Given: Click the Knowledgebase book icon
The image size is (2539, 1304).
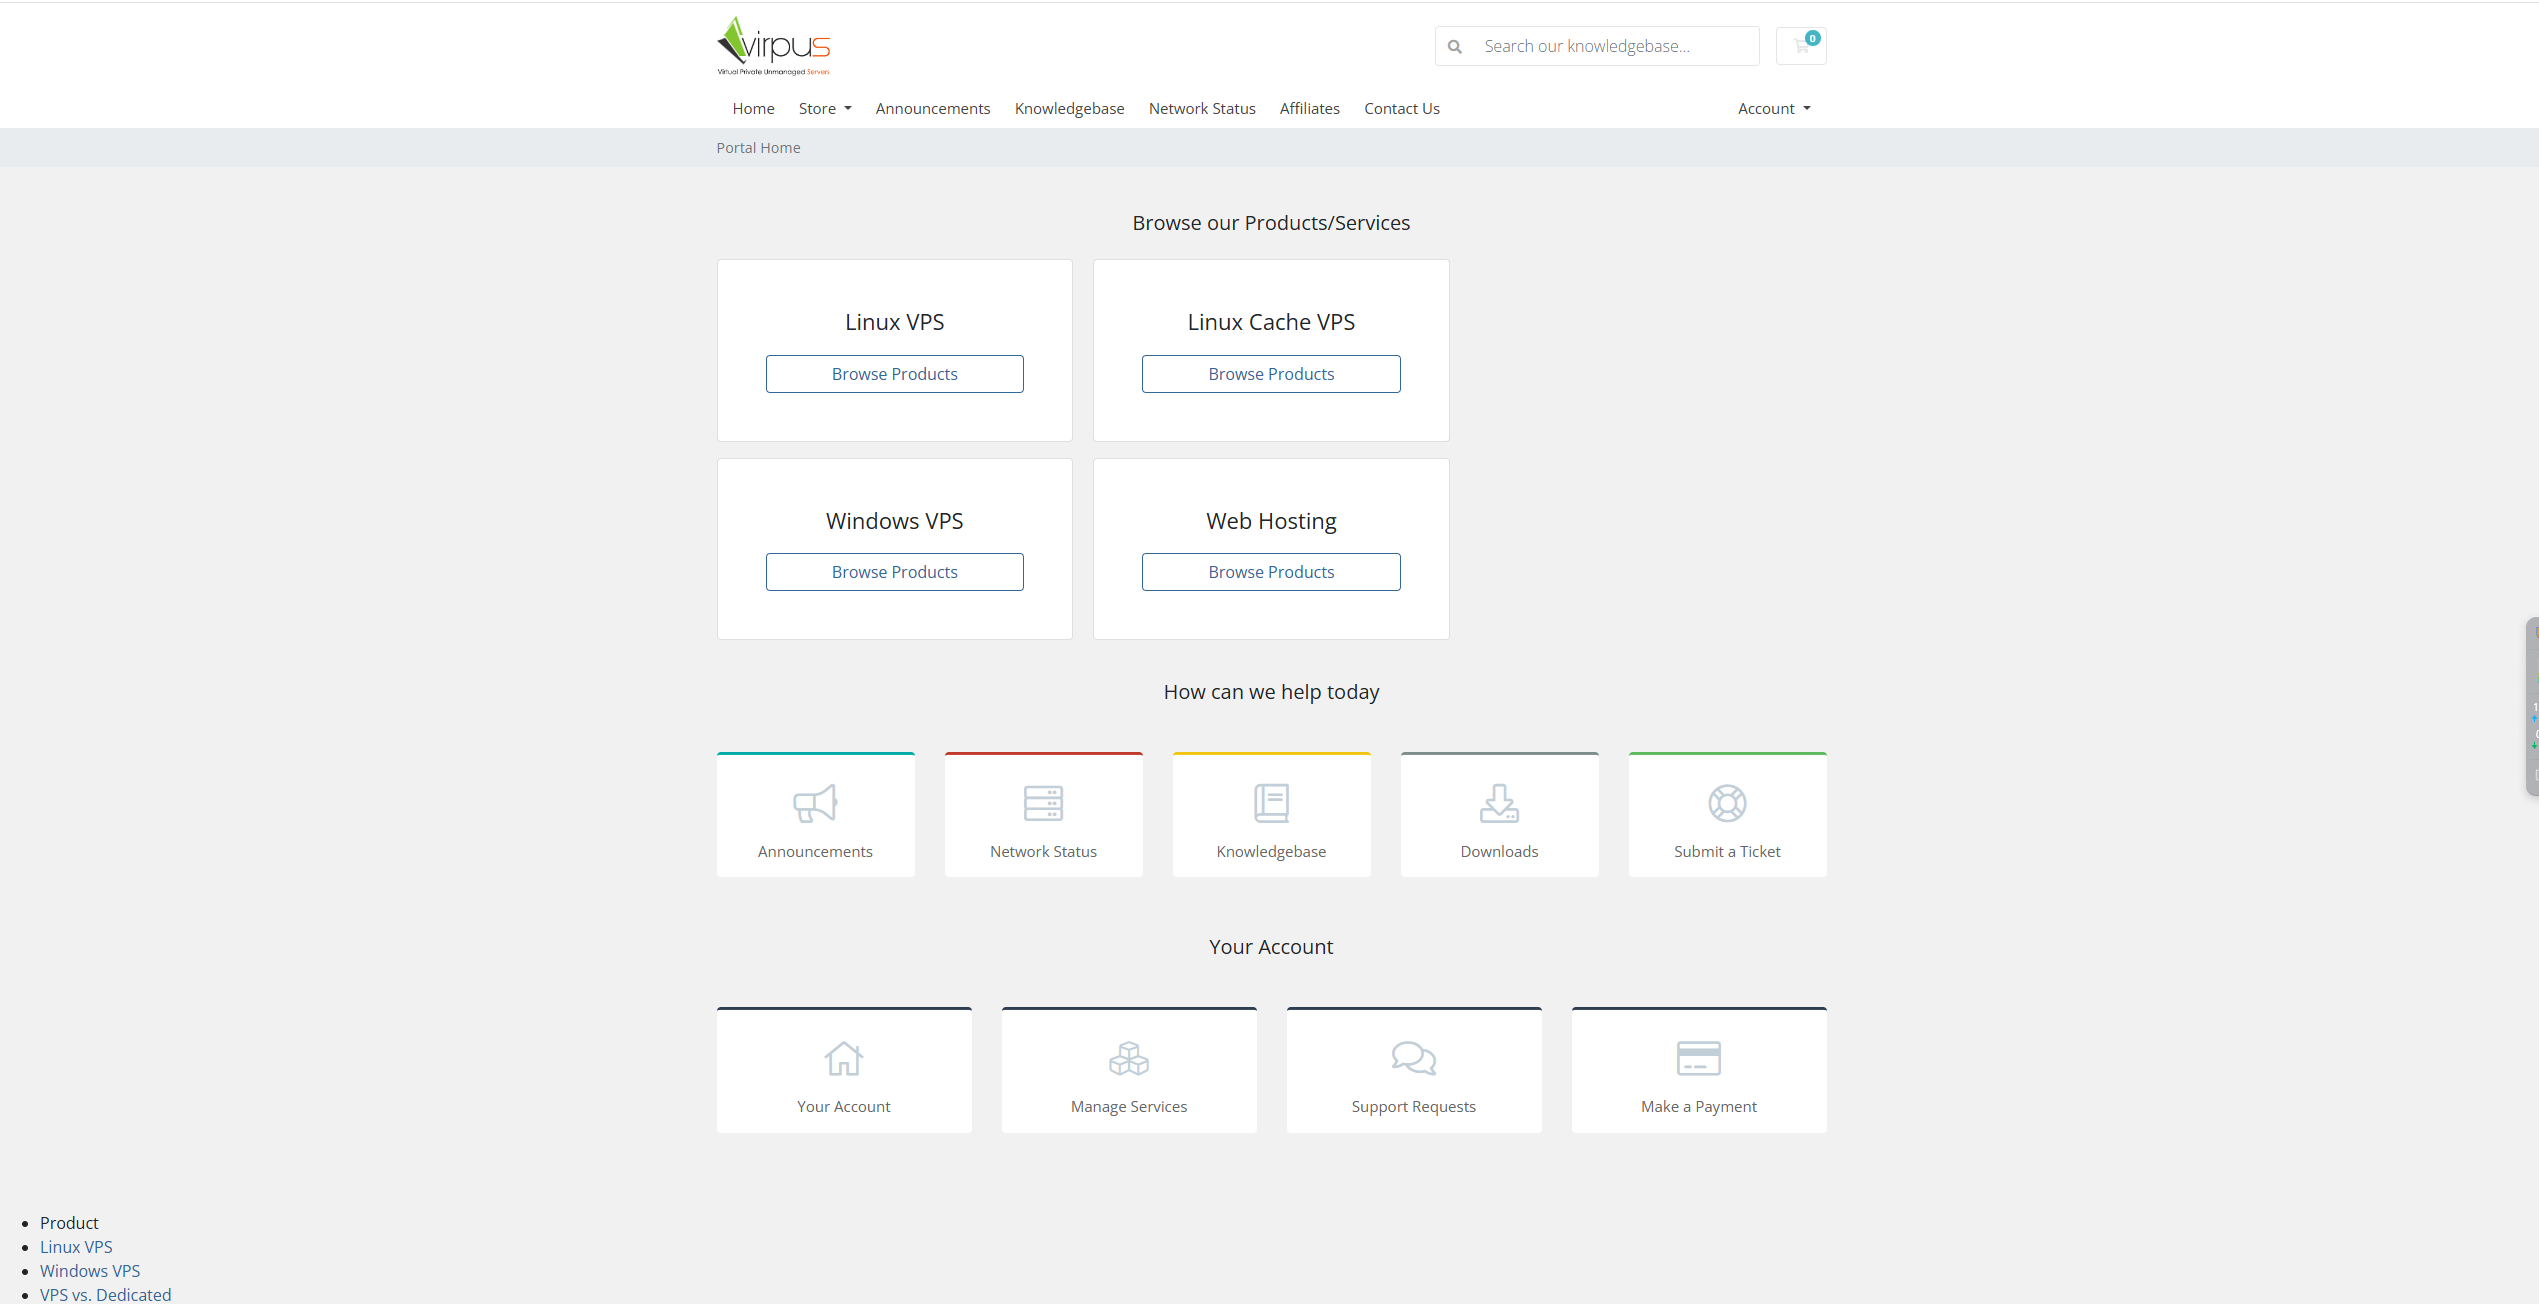Looking at the screenshot, I should pos(1271,803).
